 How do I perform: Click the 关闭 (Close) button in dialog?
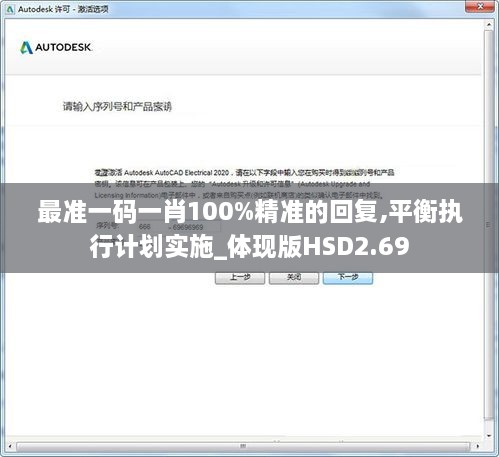coord(294,278)
